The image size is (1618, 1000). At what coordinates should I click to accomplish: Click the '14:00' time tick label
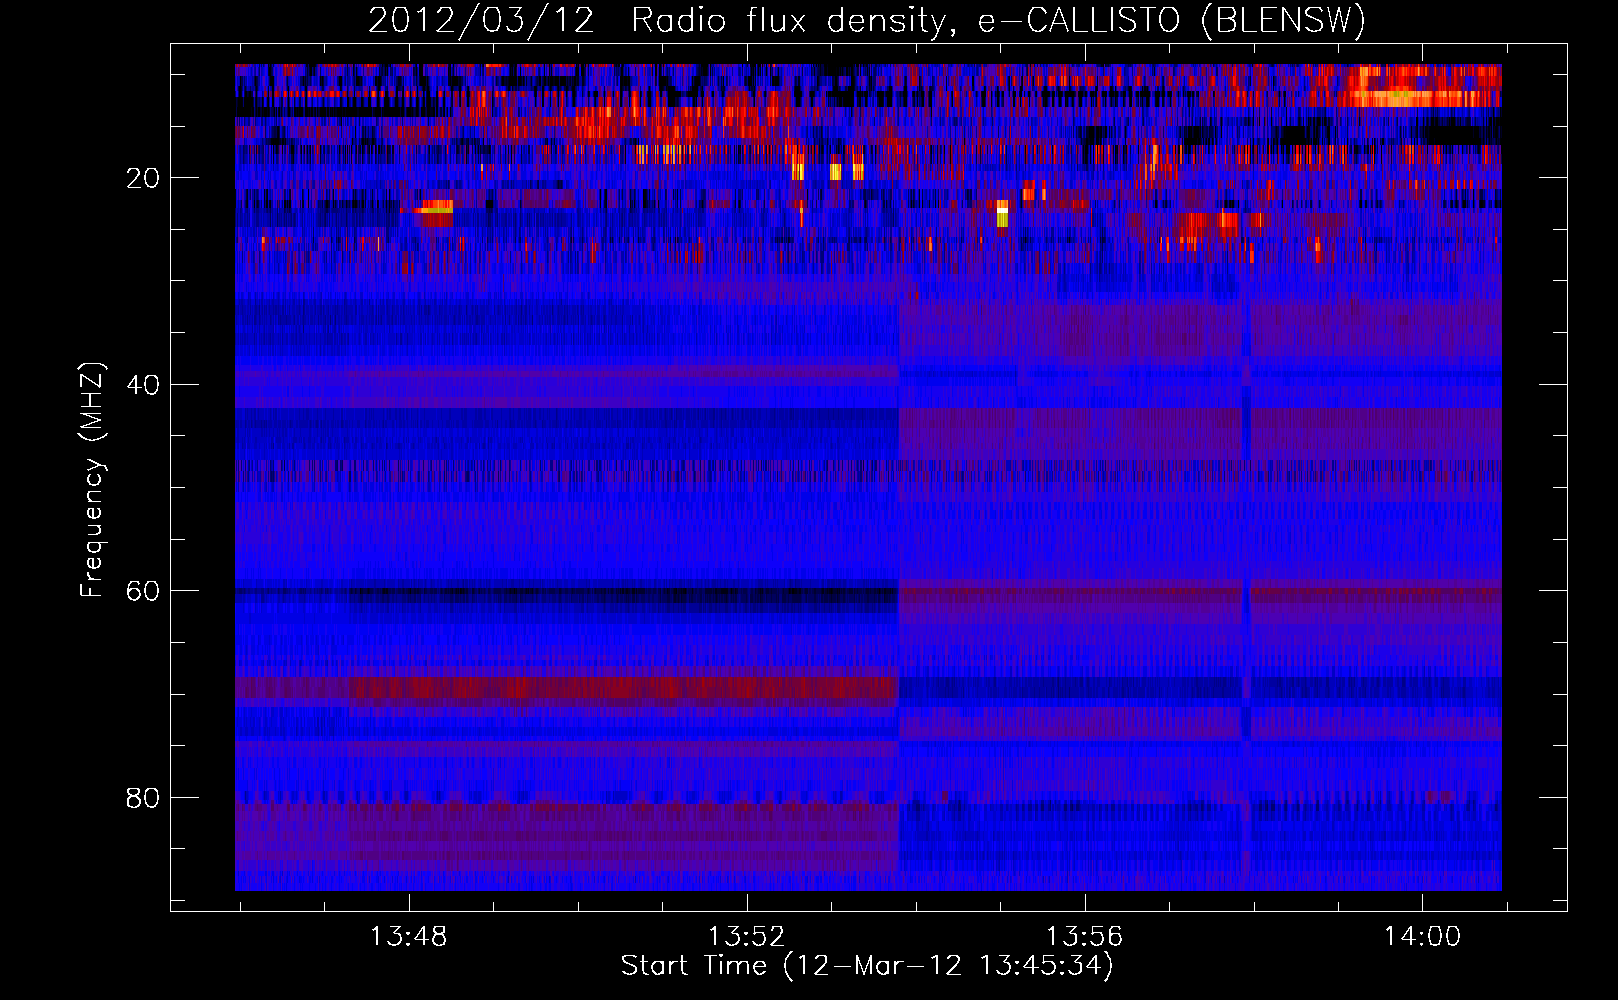1422,937
